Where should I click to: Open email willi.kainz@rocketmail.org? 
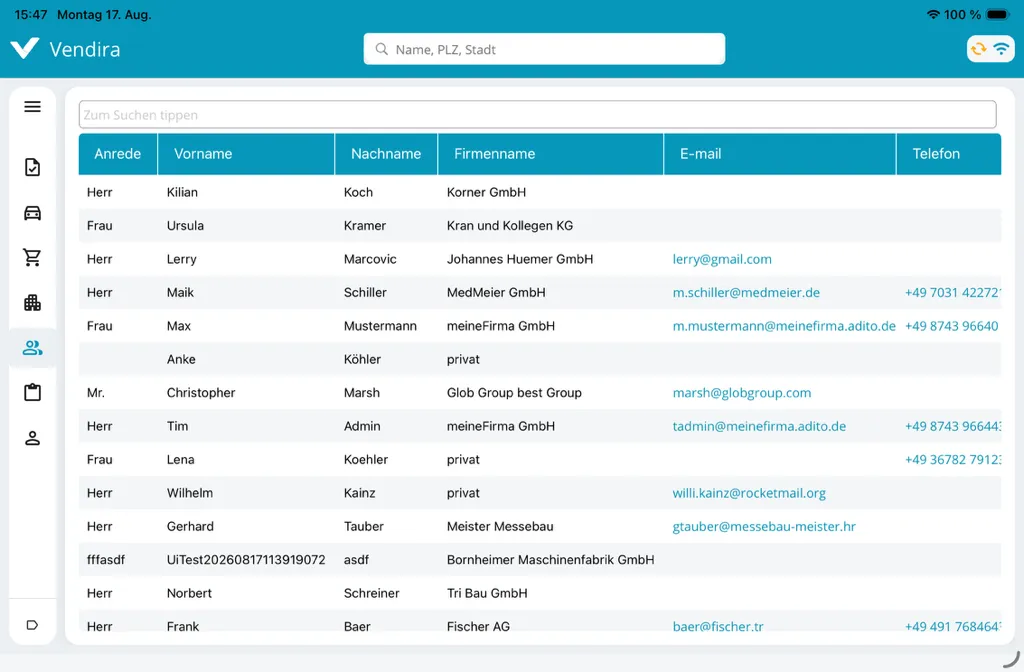(749, 493)
